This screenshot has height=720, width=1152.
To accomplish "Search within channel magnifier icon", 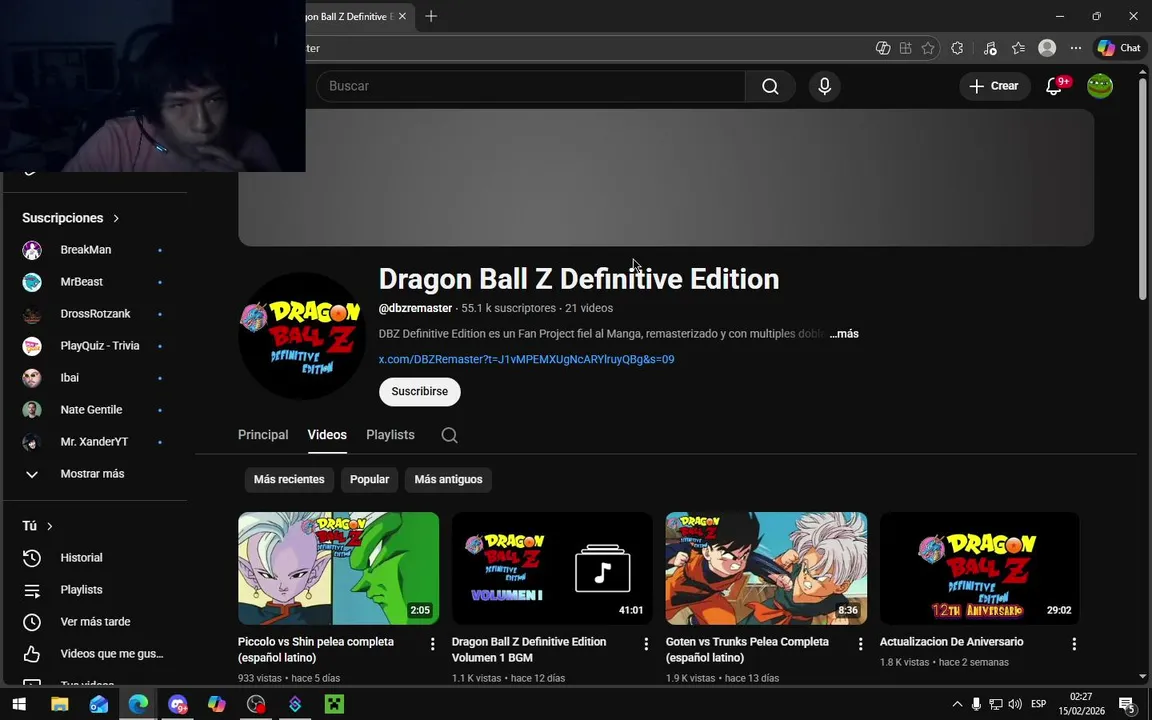I will (x=450, y=435).
